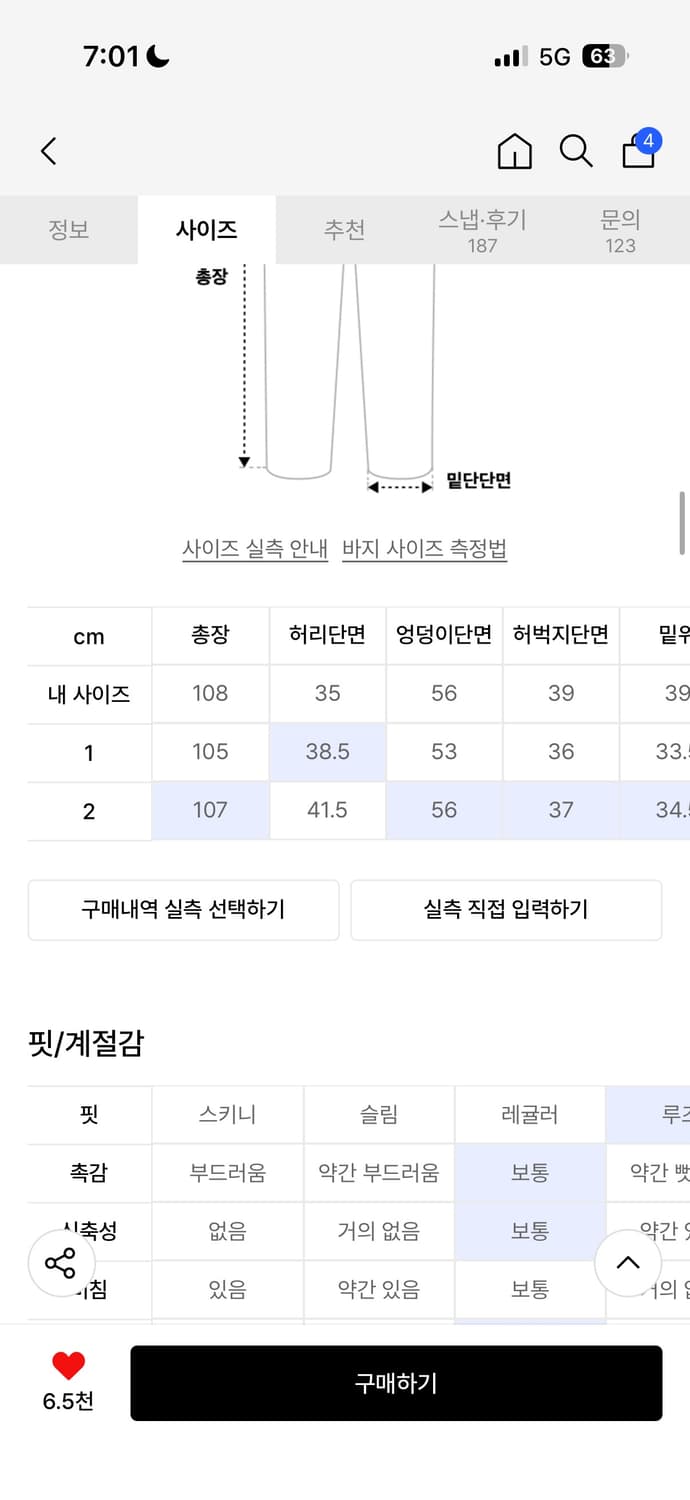The height and width of the screenshot is (1500, 690).
Task: Tap the scroll-to-top arrow
Action: coord(628,1264)
